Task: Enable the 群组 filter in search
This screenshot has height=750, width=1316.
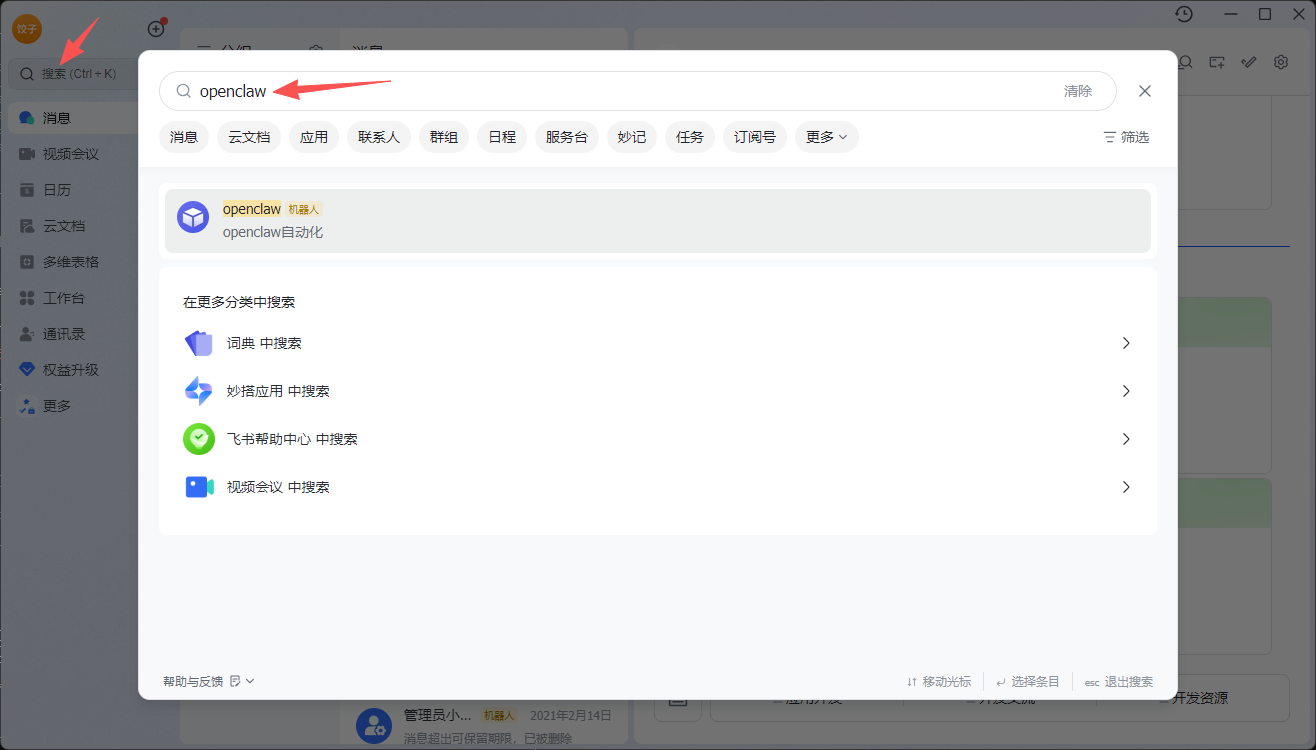Action: point(443,136)
